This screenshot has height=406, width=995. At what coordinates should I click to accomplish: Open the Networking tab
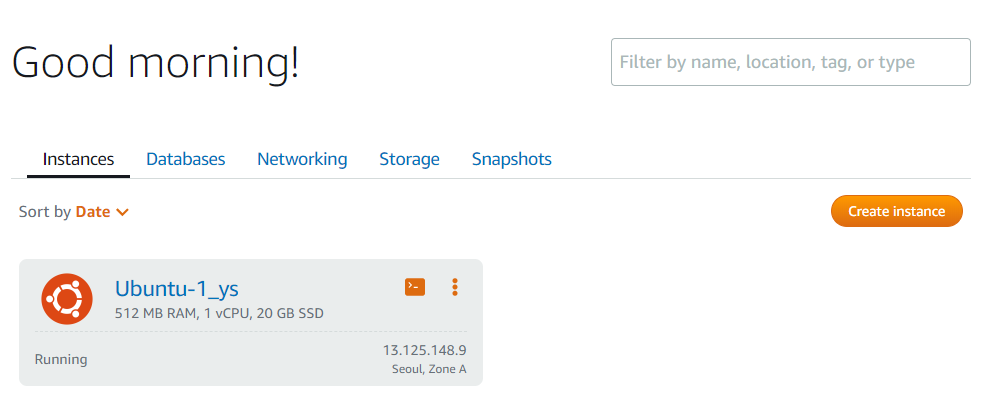(302, 159)
